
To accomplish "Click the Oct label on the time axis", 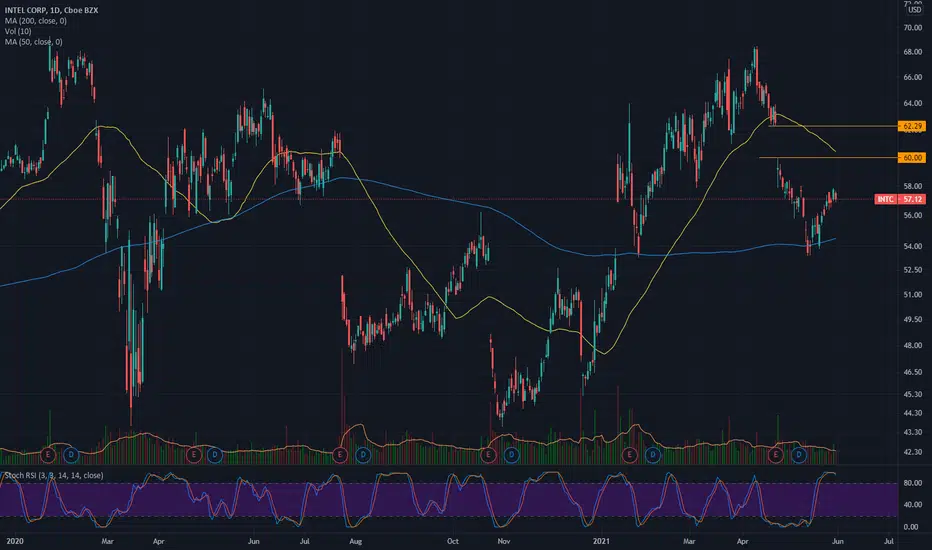I will 452,541.
